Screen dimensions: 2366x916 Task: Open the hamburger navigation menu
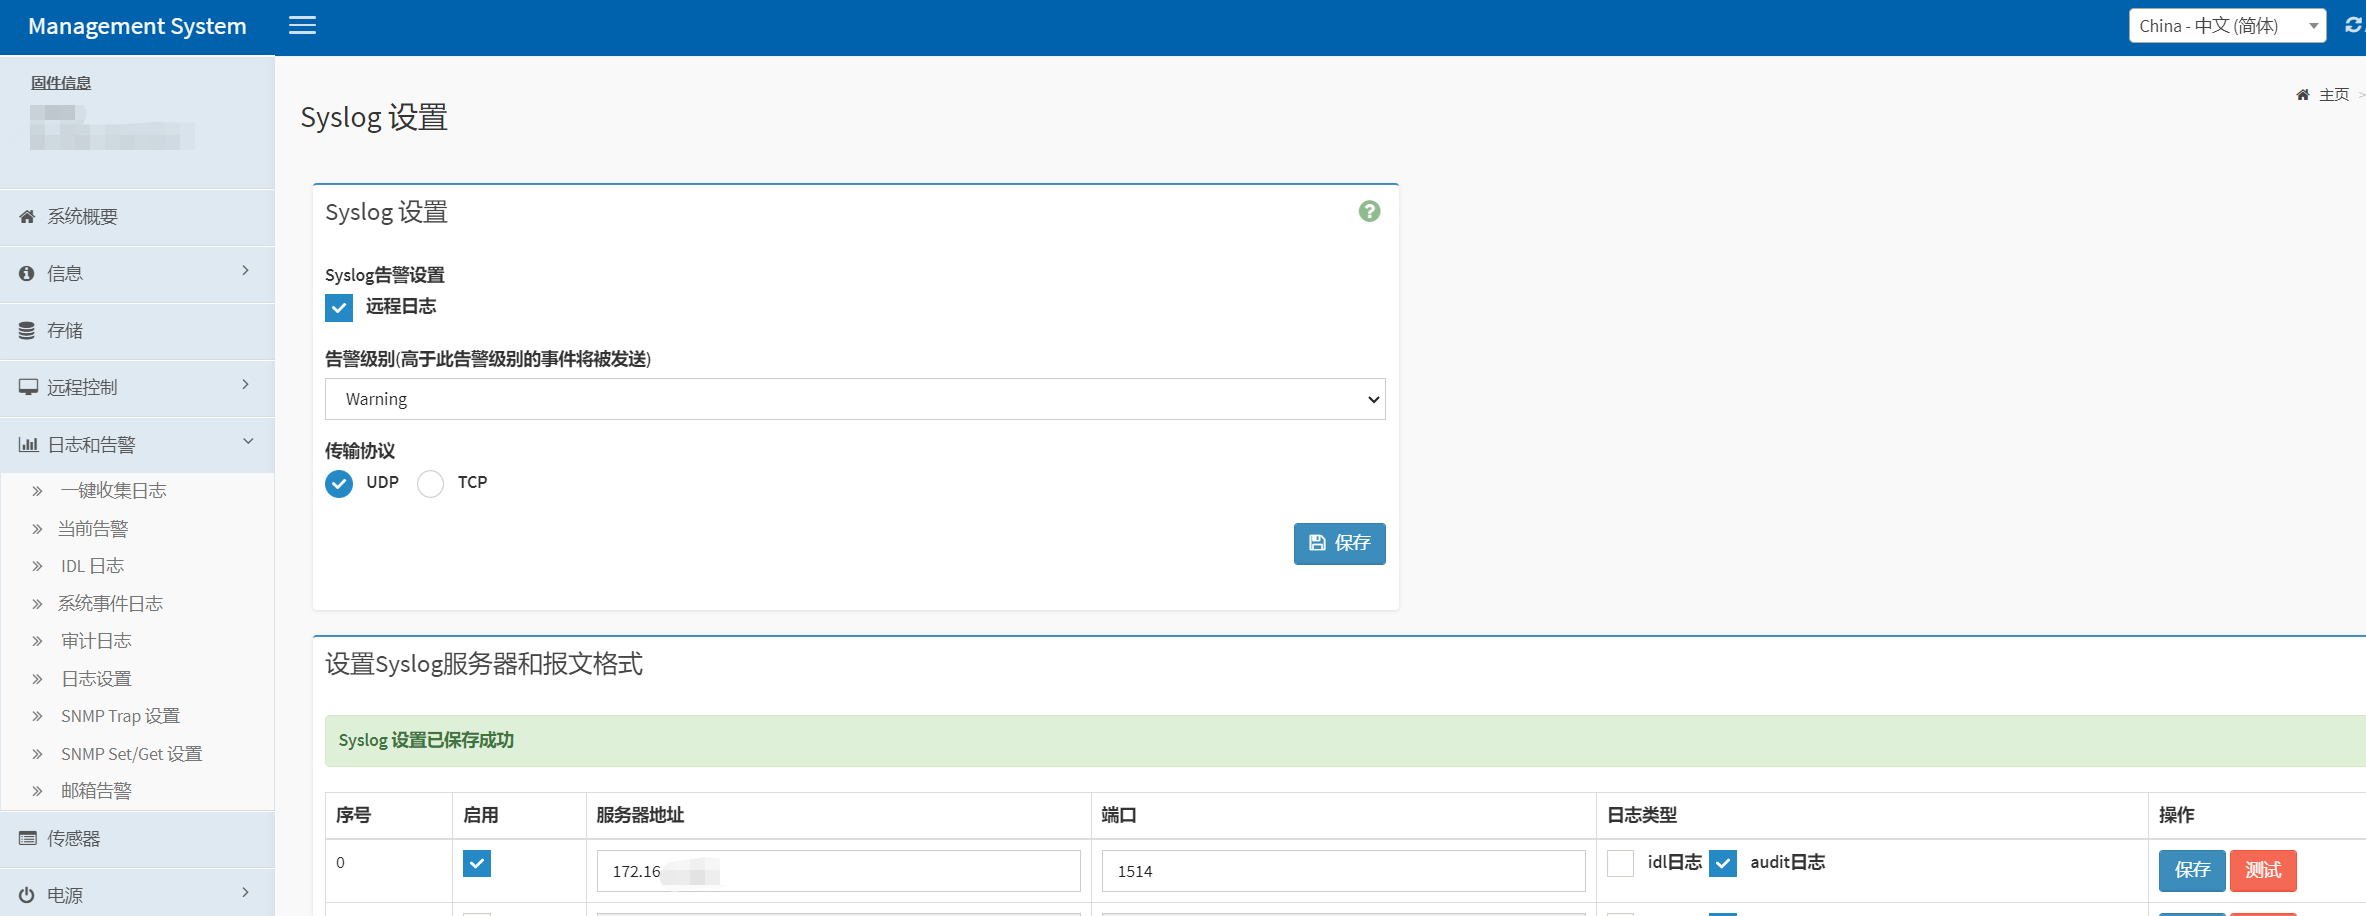pyautogui.click(x=302, y=26)
